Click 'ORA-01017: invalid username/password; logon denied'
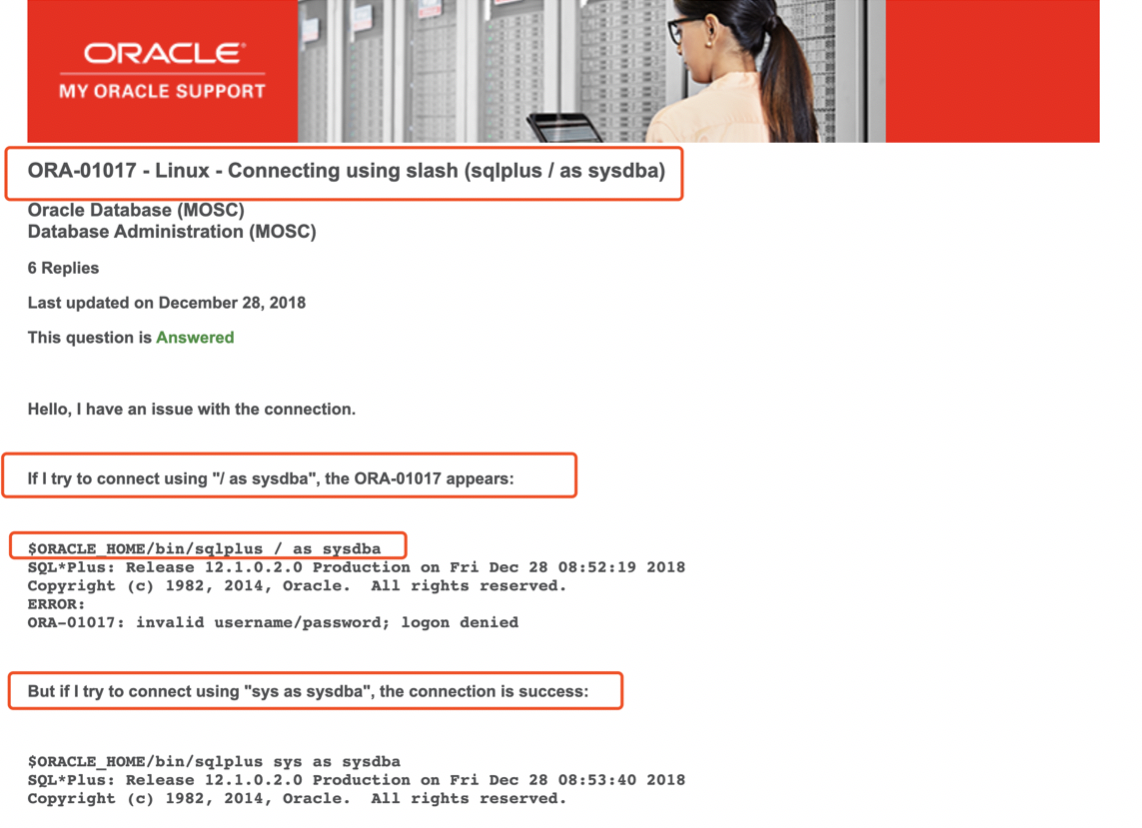Image resolution: width=1142 pixels, height=828 pixels. click(x=273, y=623)
